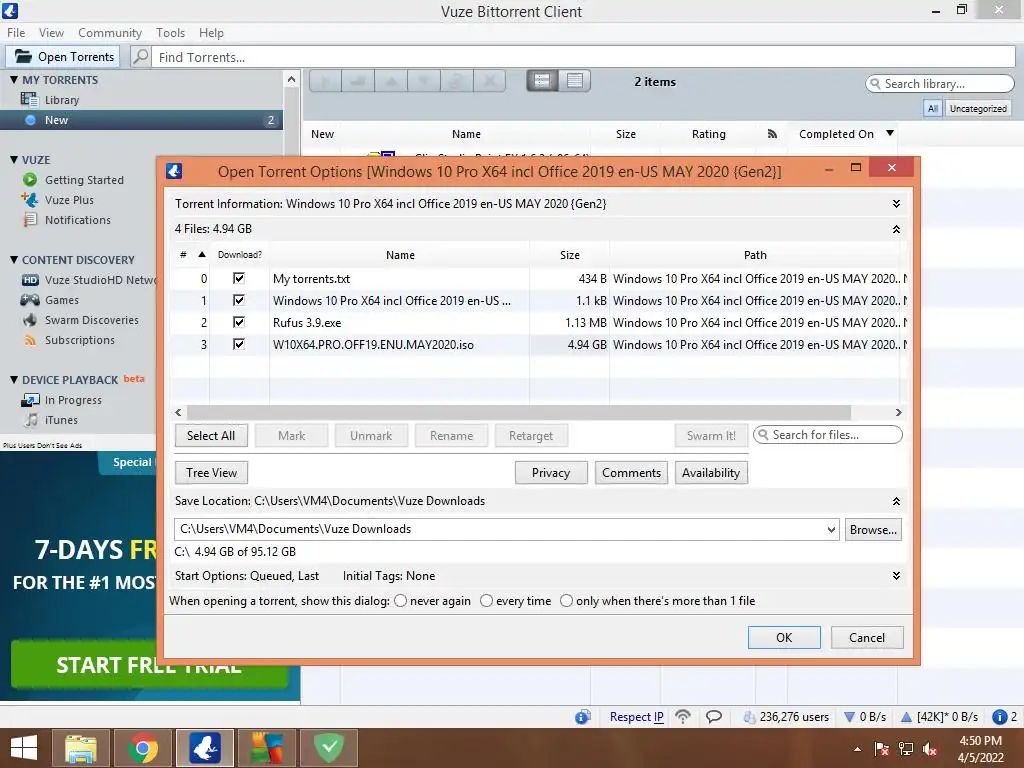
Task: Open the Help menu
Action: pos(211,33)
